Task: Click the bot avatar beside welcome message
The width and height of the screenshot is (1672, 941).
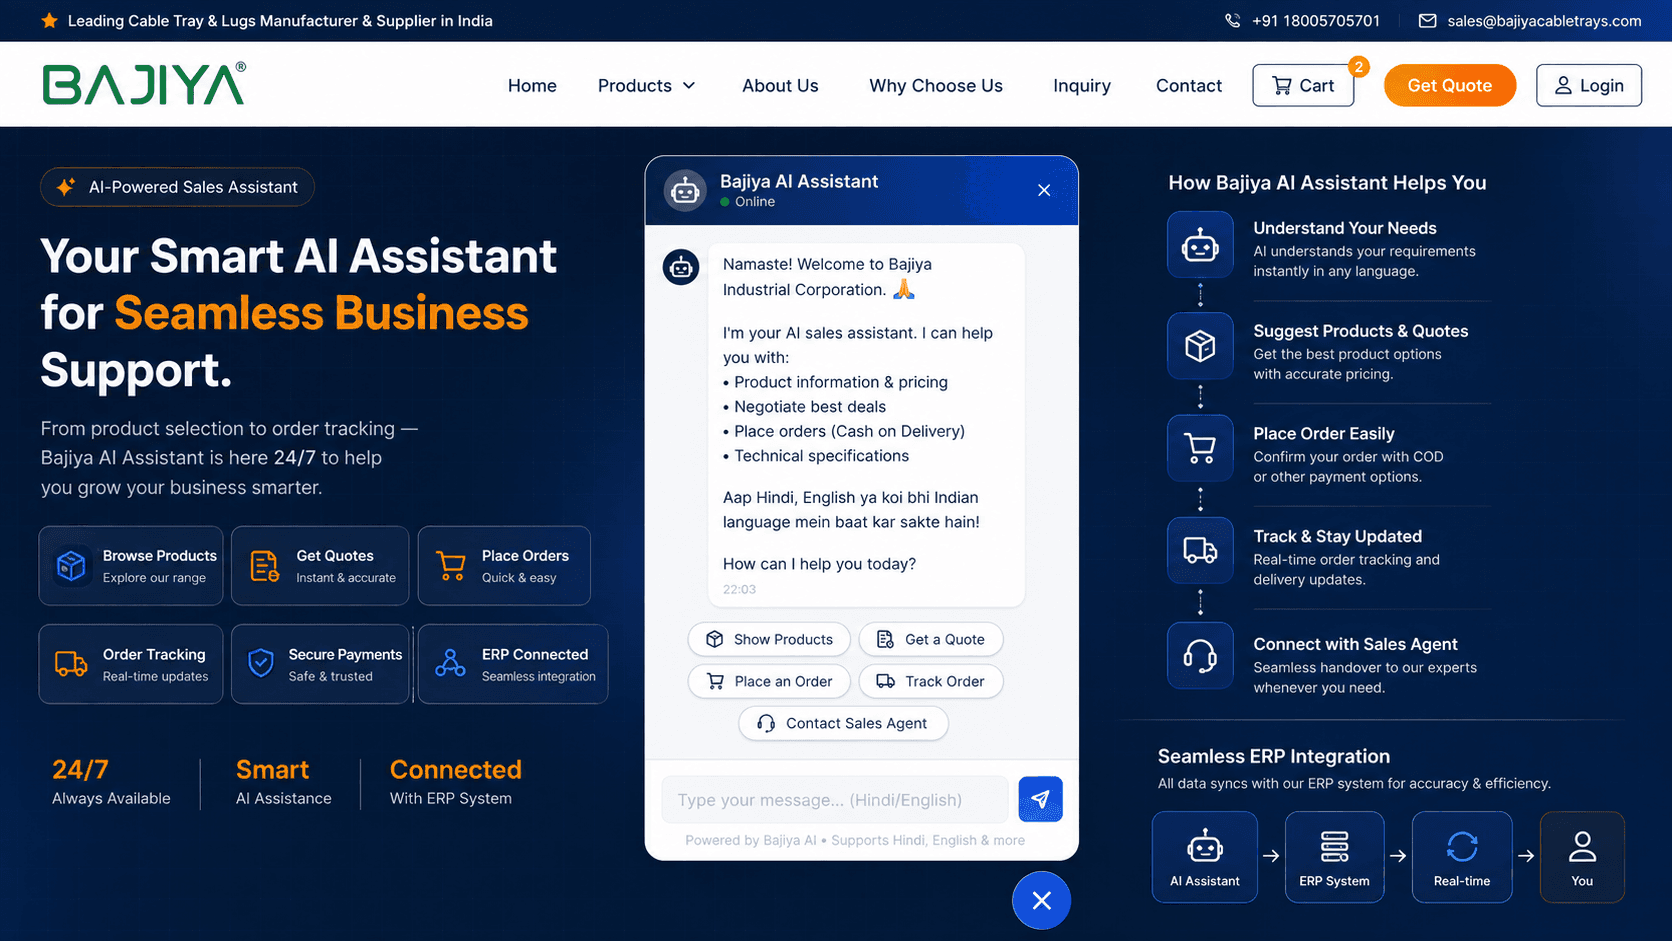Action: click(x=681, y=267)
